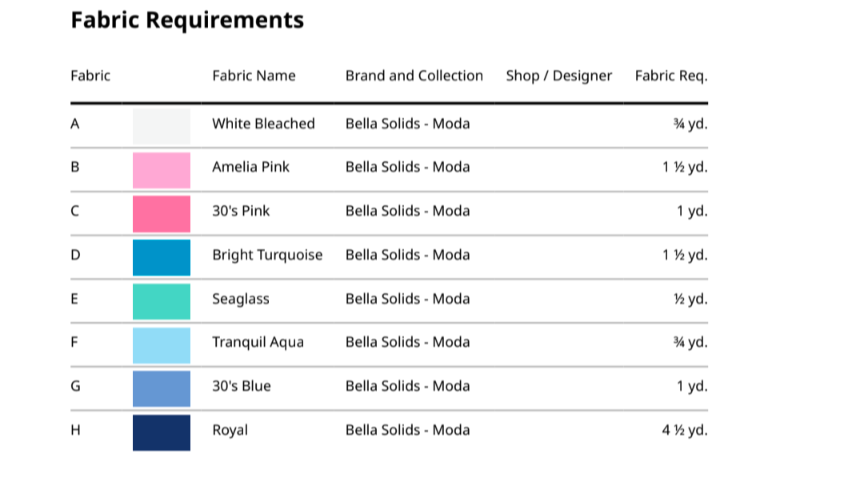Click the Fabric Requirements heading
The height and width of the screenshot is (502, 864).
pyautogui.click(x=187, y=20)
